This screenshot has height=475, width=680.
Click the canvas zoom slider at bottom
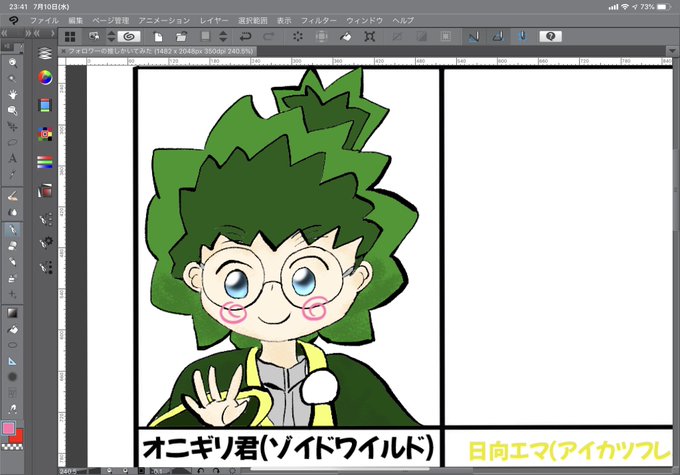(89, 471)
